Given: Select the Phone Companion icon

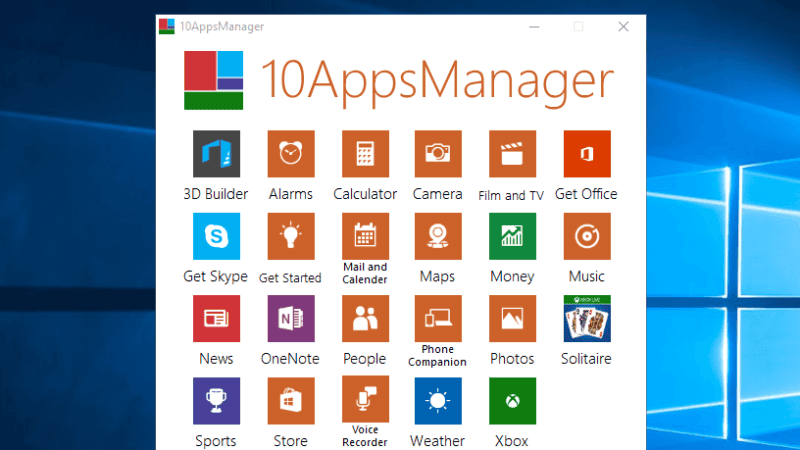Looking at the screenshot, I should (438, 318).
